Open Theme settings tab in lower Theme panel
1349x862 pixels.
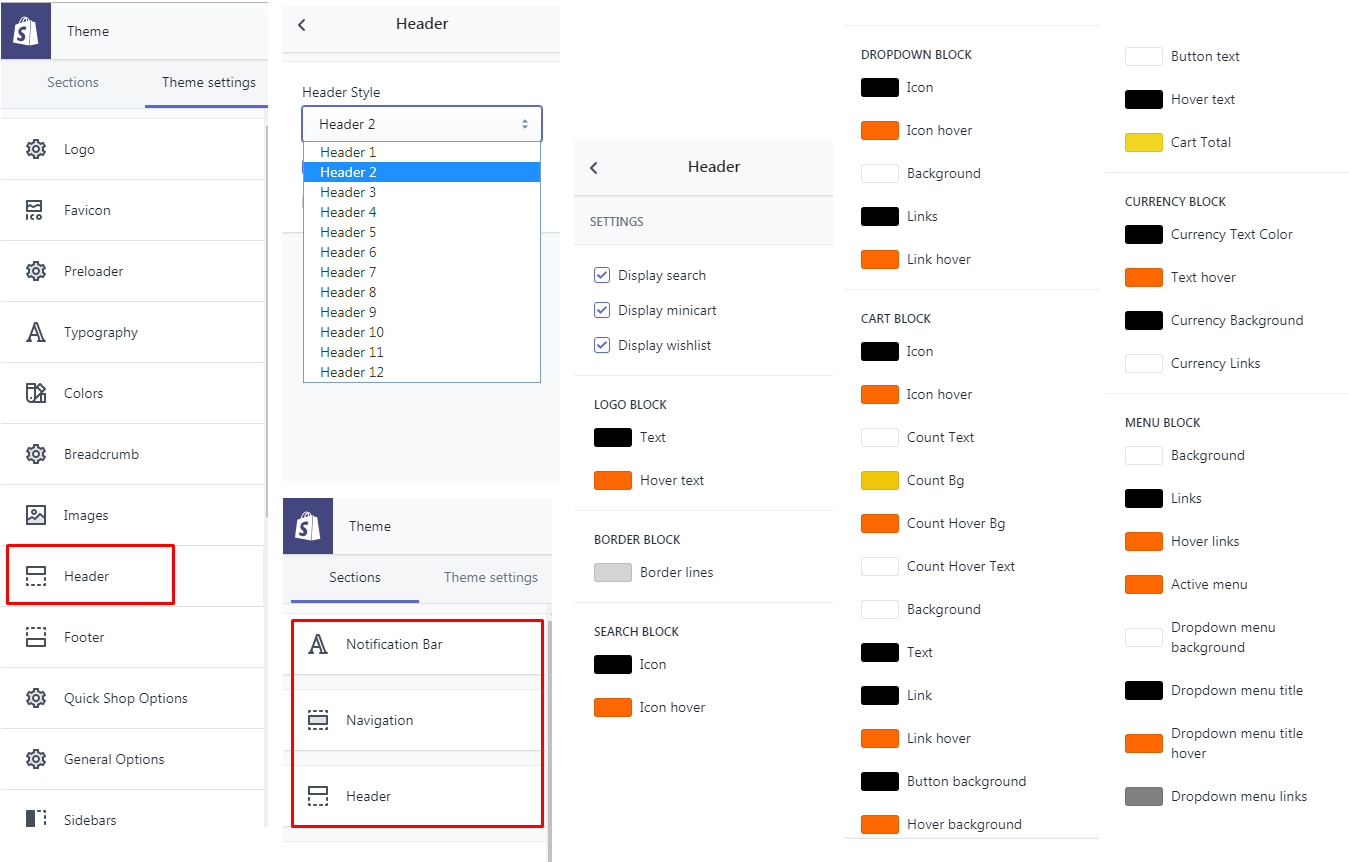[x=490, y=577]
